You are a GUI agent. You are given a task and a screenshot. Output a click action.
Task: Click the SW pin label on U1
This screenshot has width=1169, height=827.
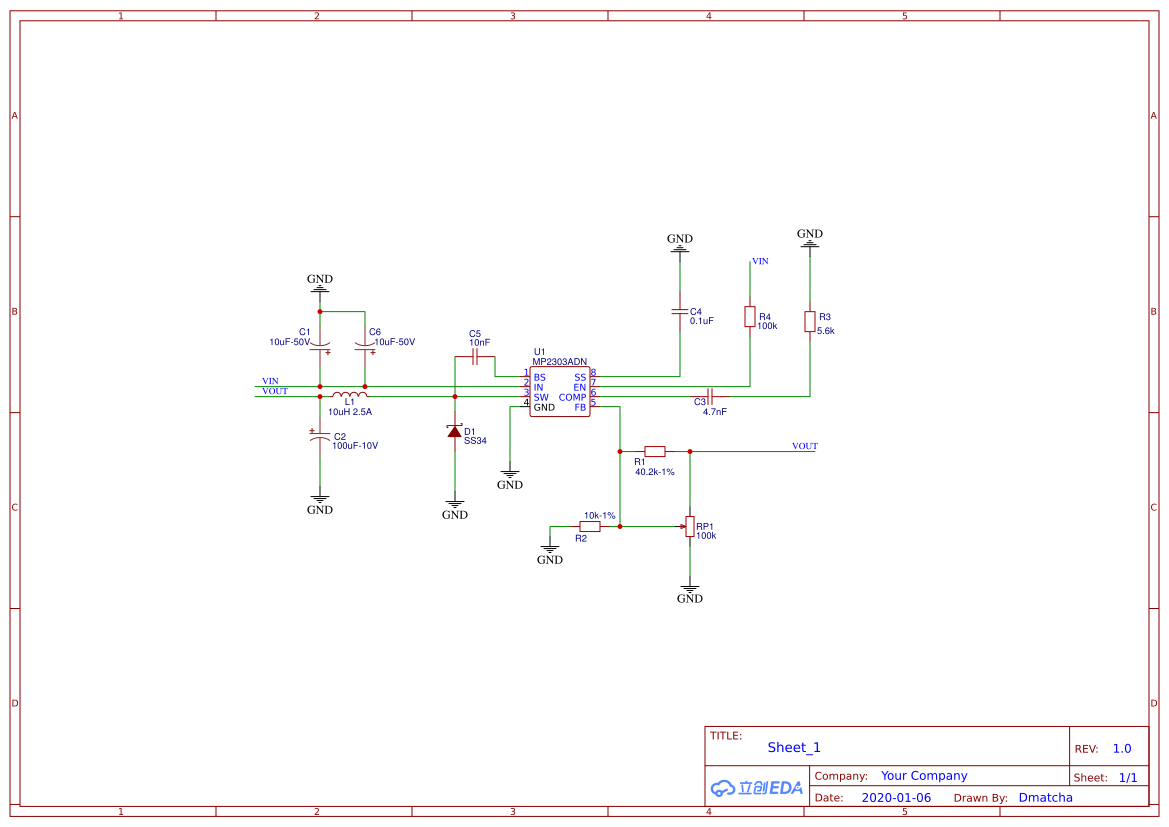coord(541,397)
